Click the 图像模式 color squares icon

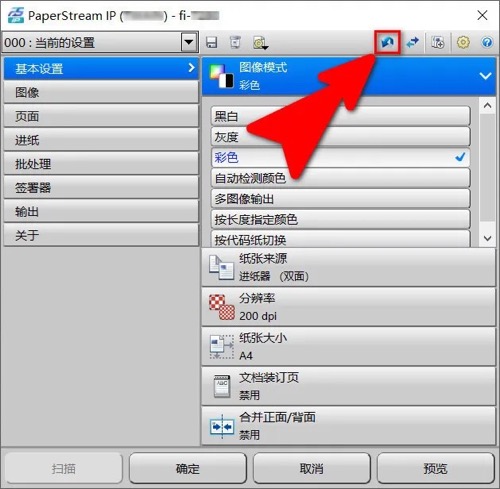point(221,76)
